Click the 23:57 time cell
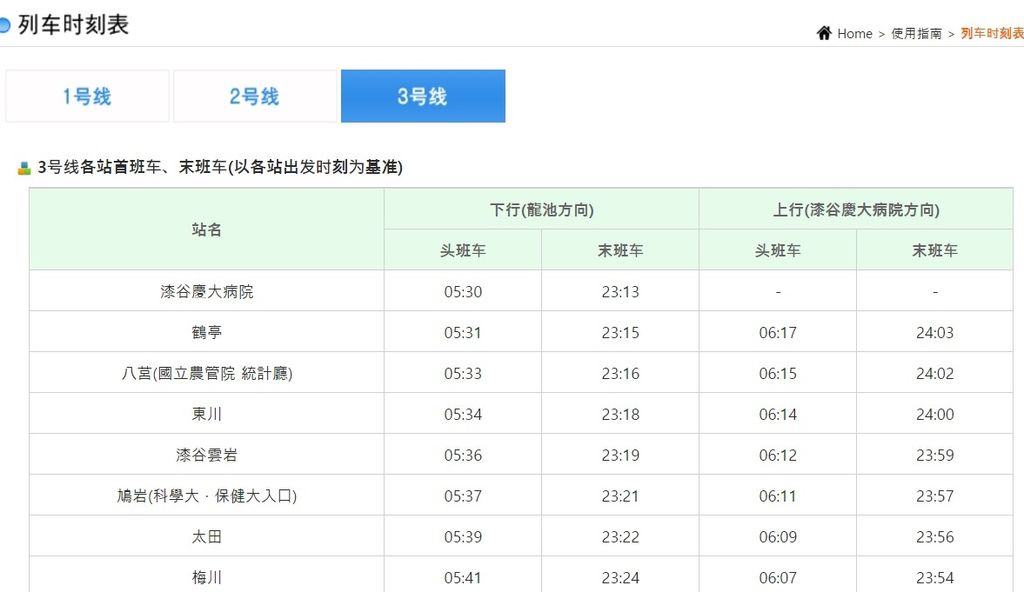 (935, 496)
